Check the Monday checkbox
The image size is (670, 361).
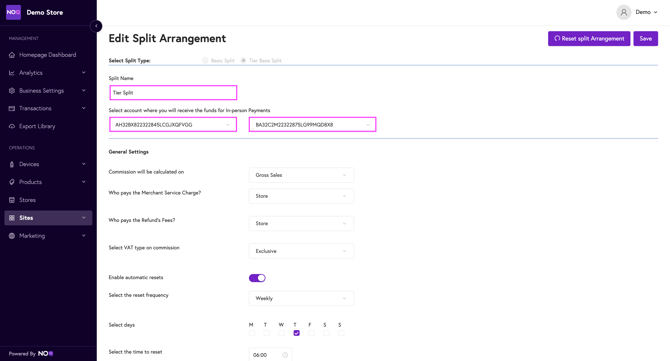coord(252,333)
